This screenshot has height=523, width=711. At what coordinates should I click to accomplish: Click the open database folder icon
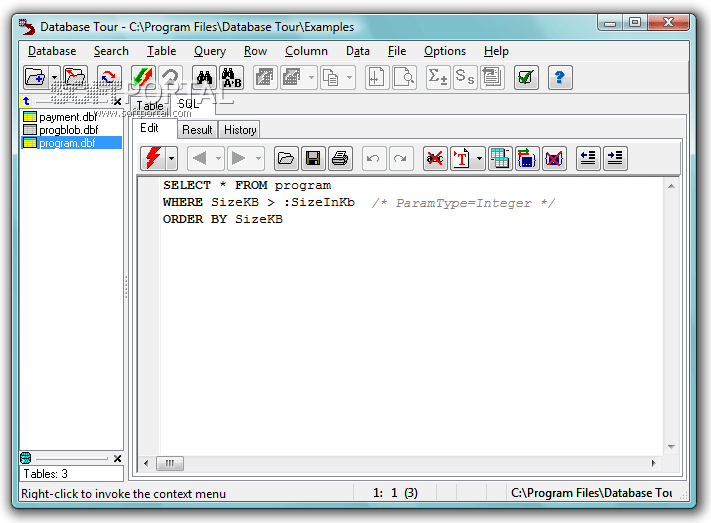pos(35,78)
